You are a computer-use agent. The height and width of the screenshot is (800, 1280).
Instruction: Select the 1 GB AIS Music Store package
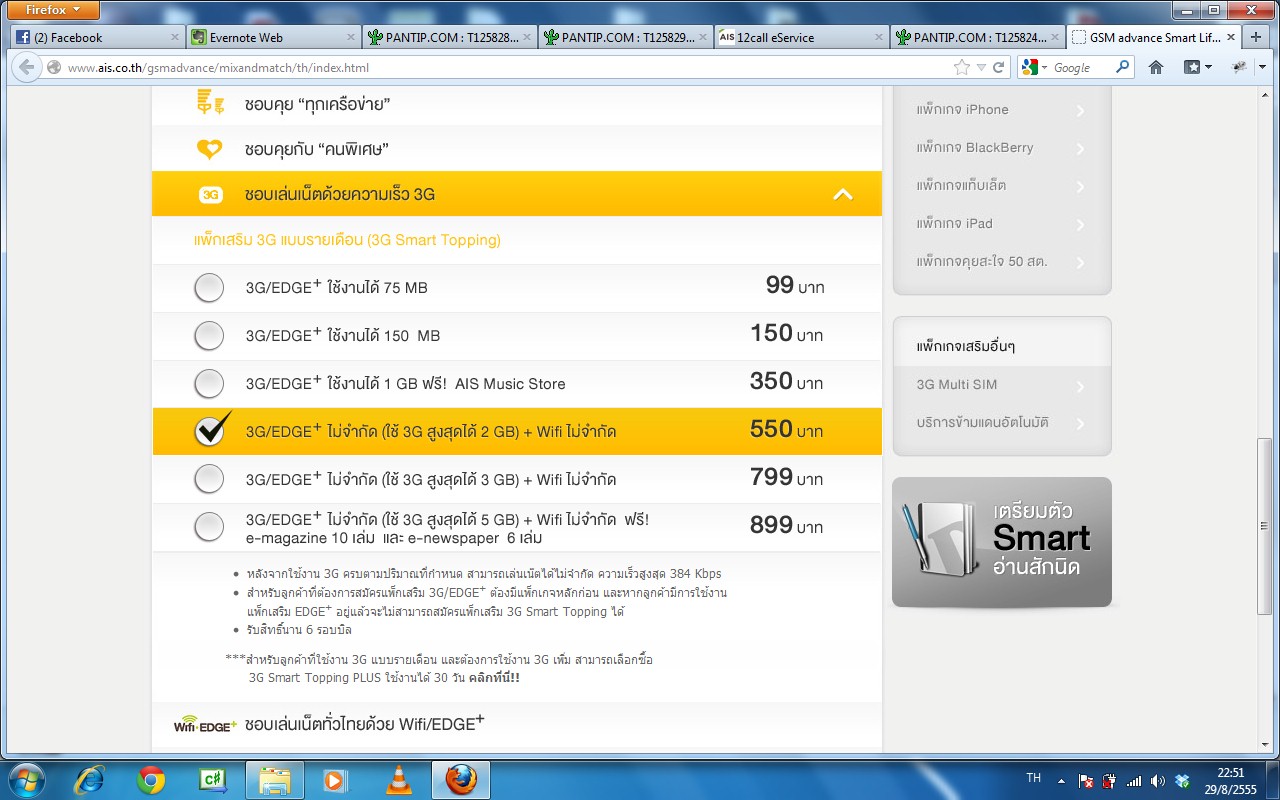pos(209,384)
